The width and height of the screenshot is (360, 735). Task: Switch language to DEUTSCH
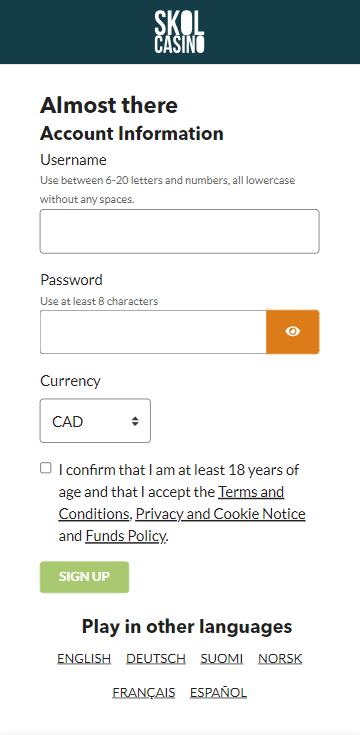156,659
